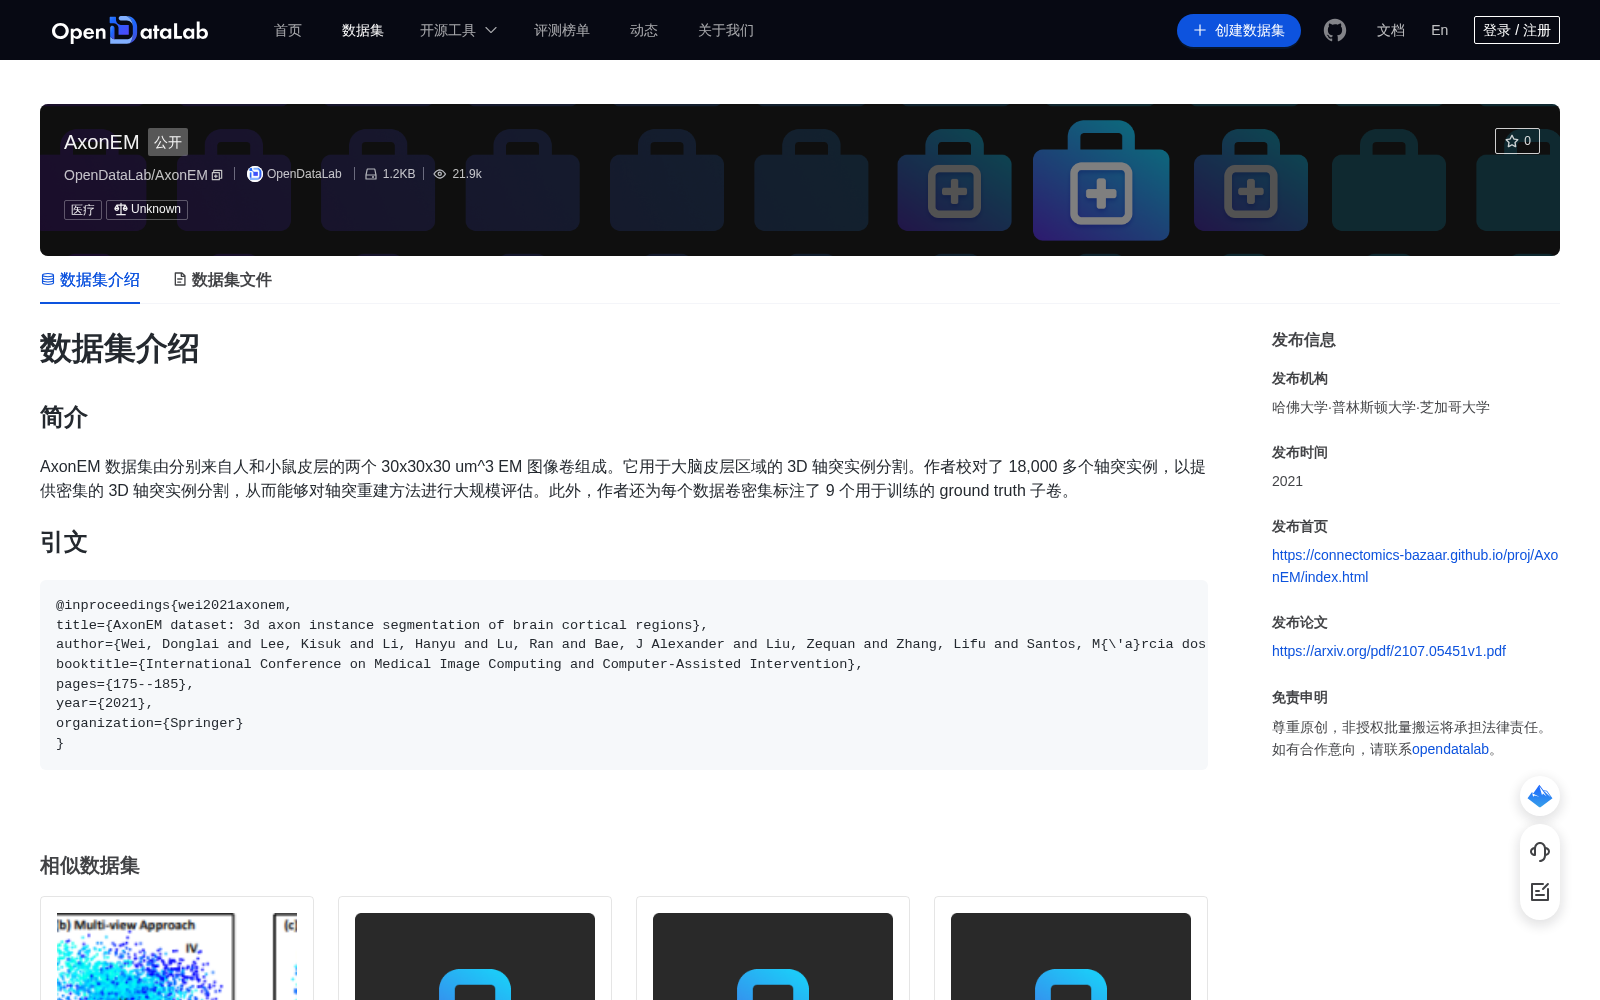1600x1000 pixels.
Task: Click the 相似数据集 heading
Action: coord(90,866)
